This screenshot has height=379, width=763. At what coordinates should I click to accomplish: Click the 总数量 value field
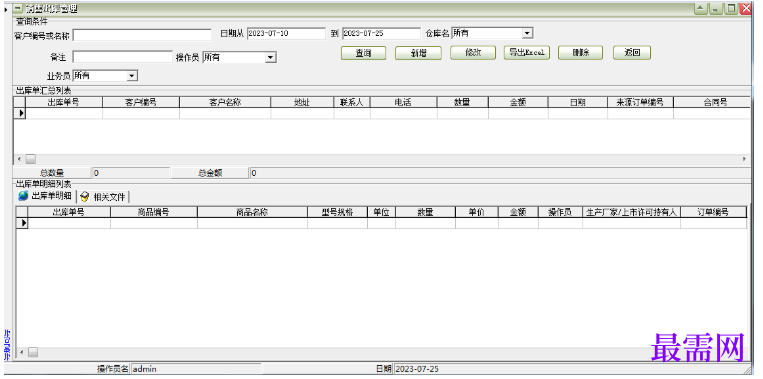pos(131,173)
